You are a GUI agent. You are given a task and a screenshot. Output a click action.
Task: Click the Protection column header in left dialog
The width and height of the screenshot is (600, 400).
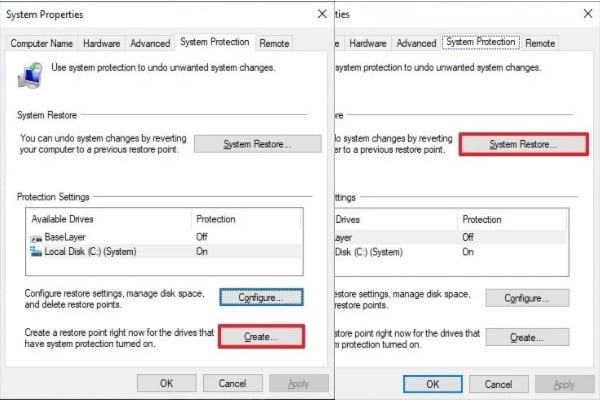(x=215, y=219)
